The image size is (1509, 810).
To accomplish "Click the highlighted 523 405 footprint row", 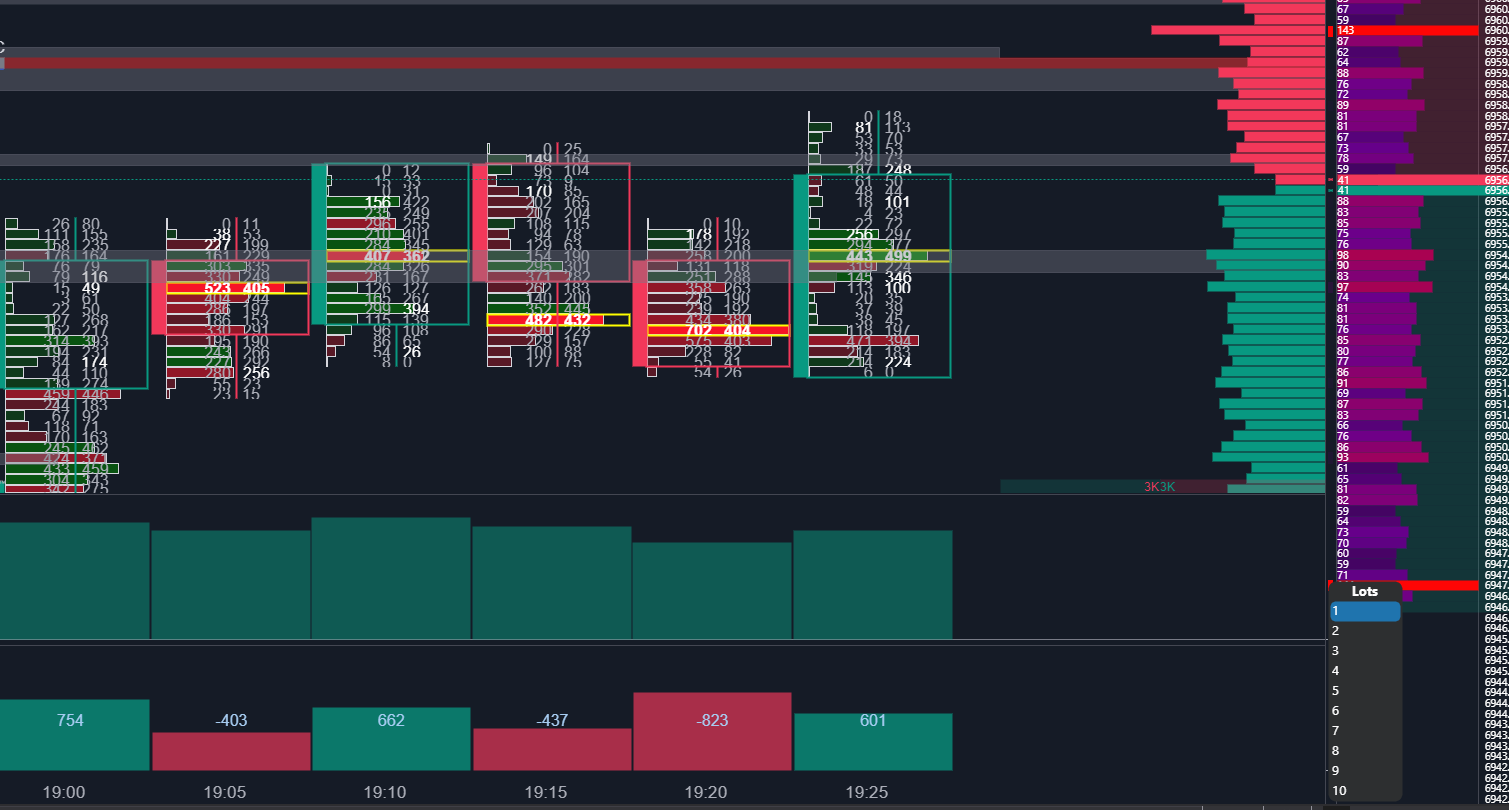I will (x=237, y=288).
